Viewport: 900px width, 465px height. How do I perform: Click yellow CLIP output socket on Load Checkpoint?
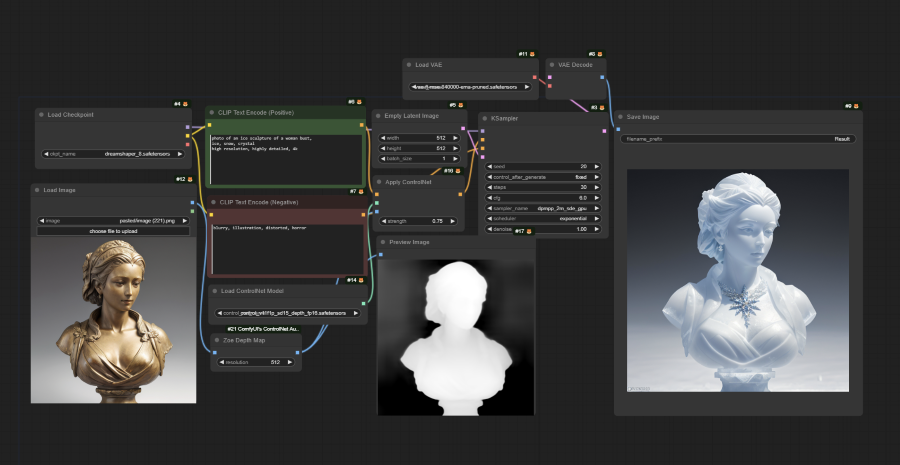[x=188, y=136]
